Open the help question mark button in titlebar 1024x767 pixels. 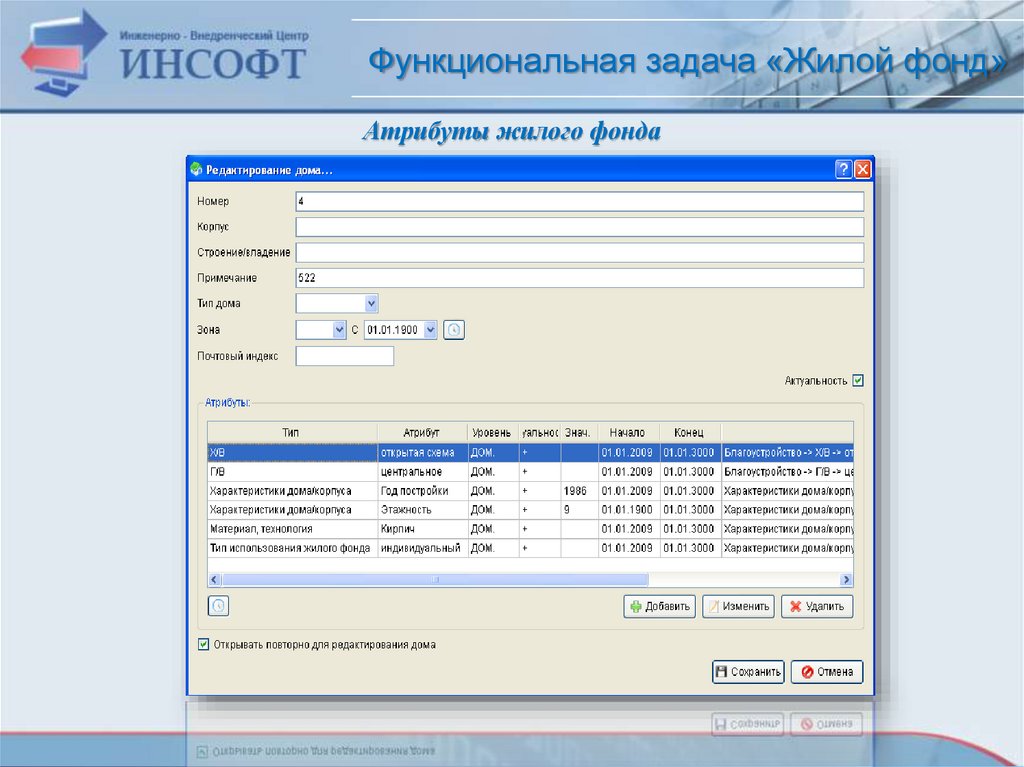843,170
